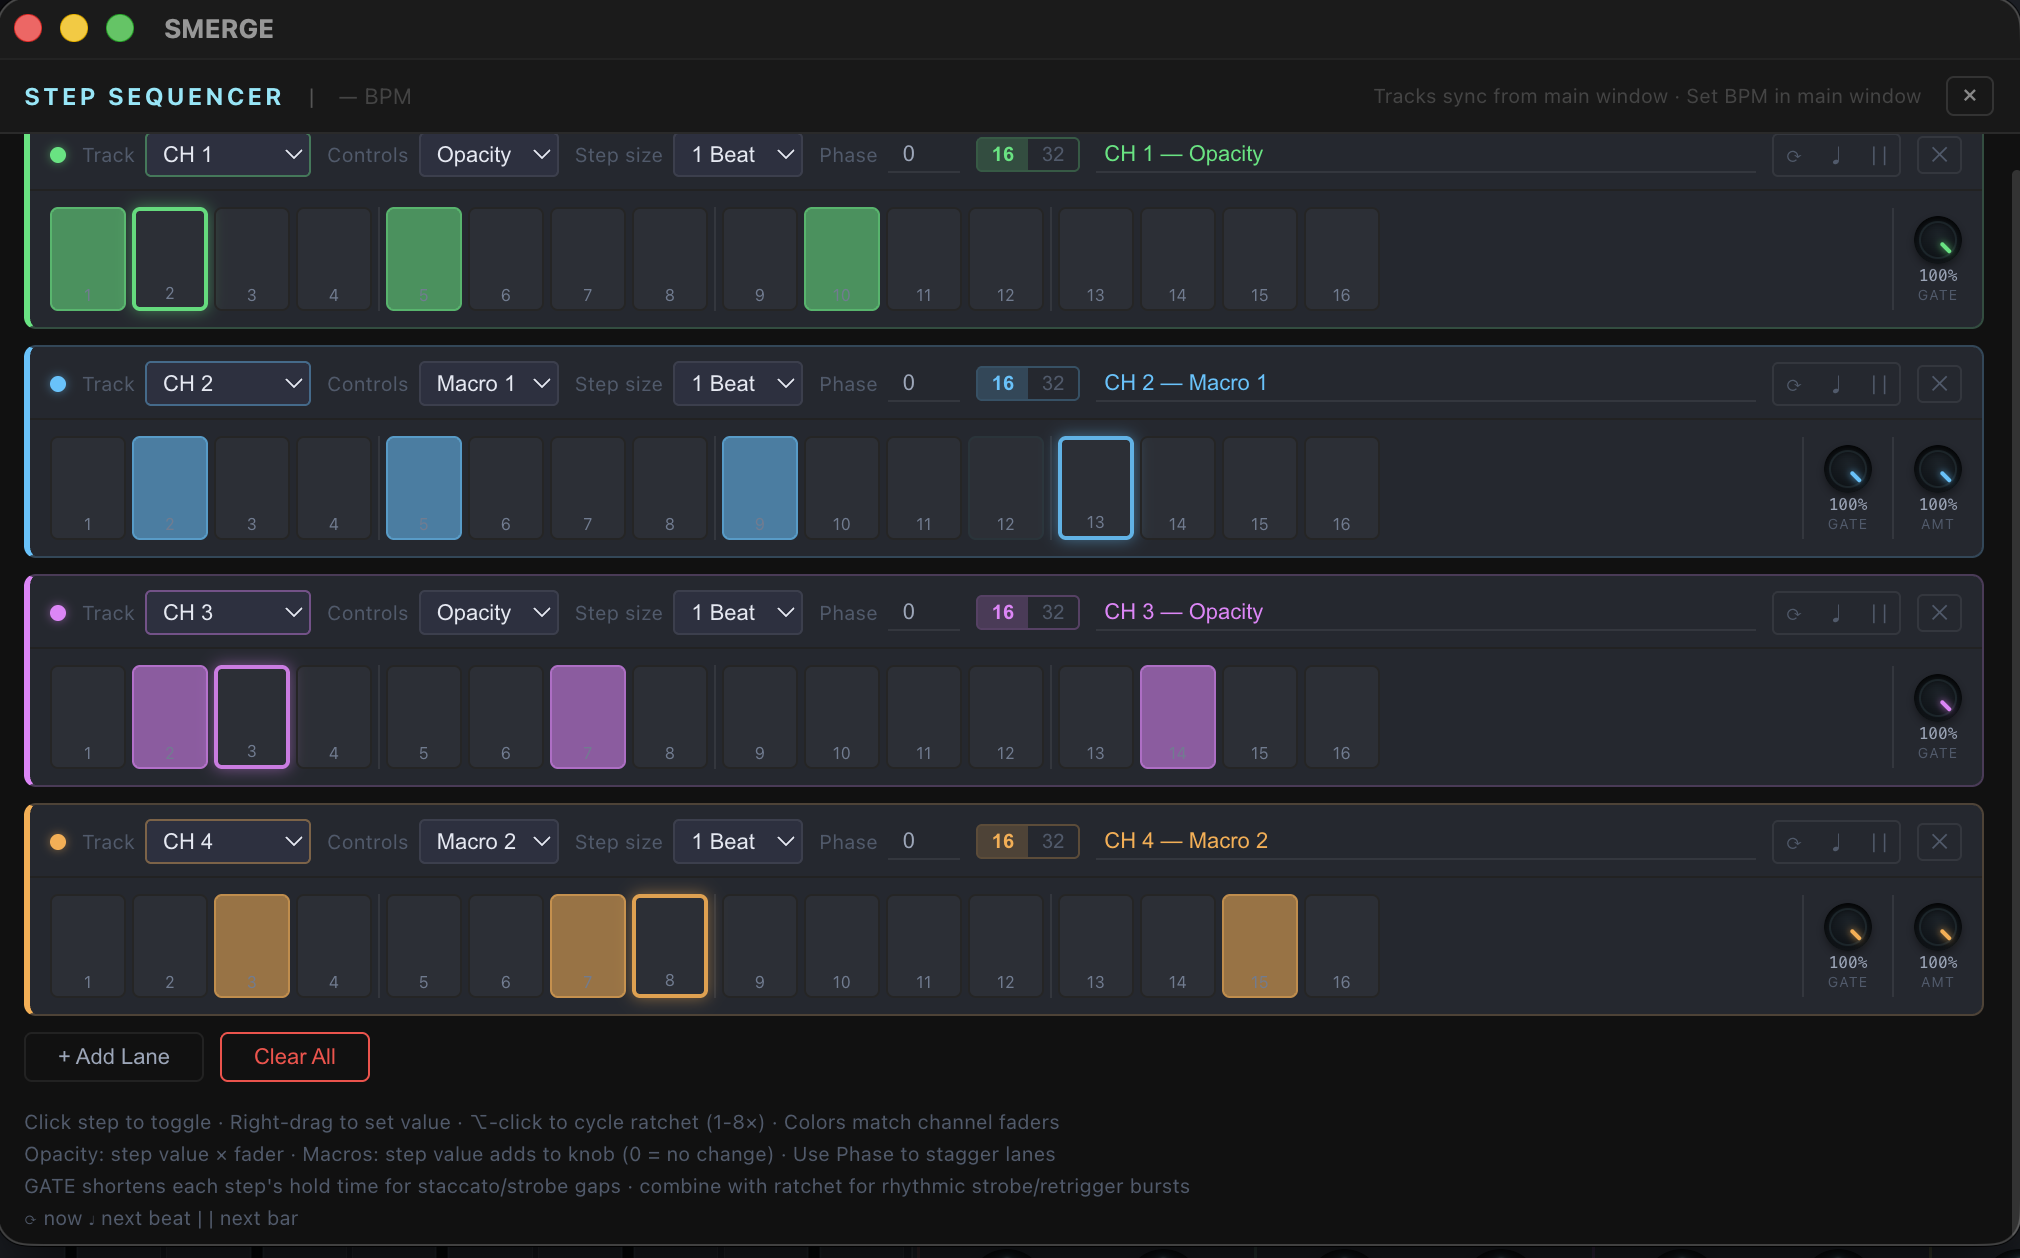Select 32 steps for CH 2 lane
Screen dimensions: 2020x1258
point(1053,383)
